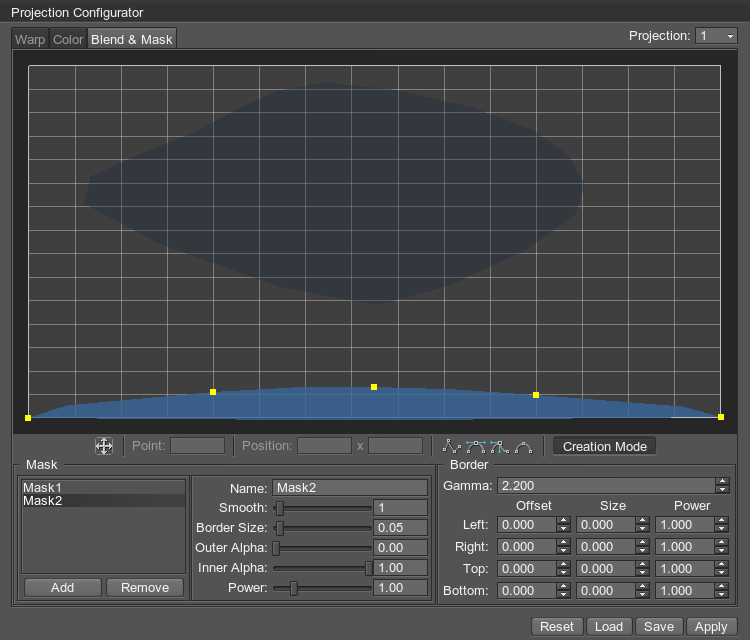Decrease Left Offset using down arrow
This screenshot has width=750, height=640.
(563, 529)
